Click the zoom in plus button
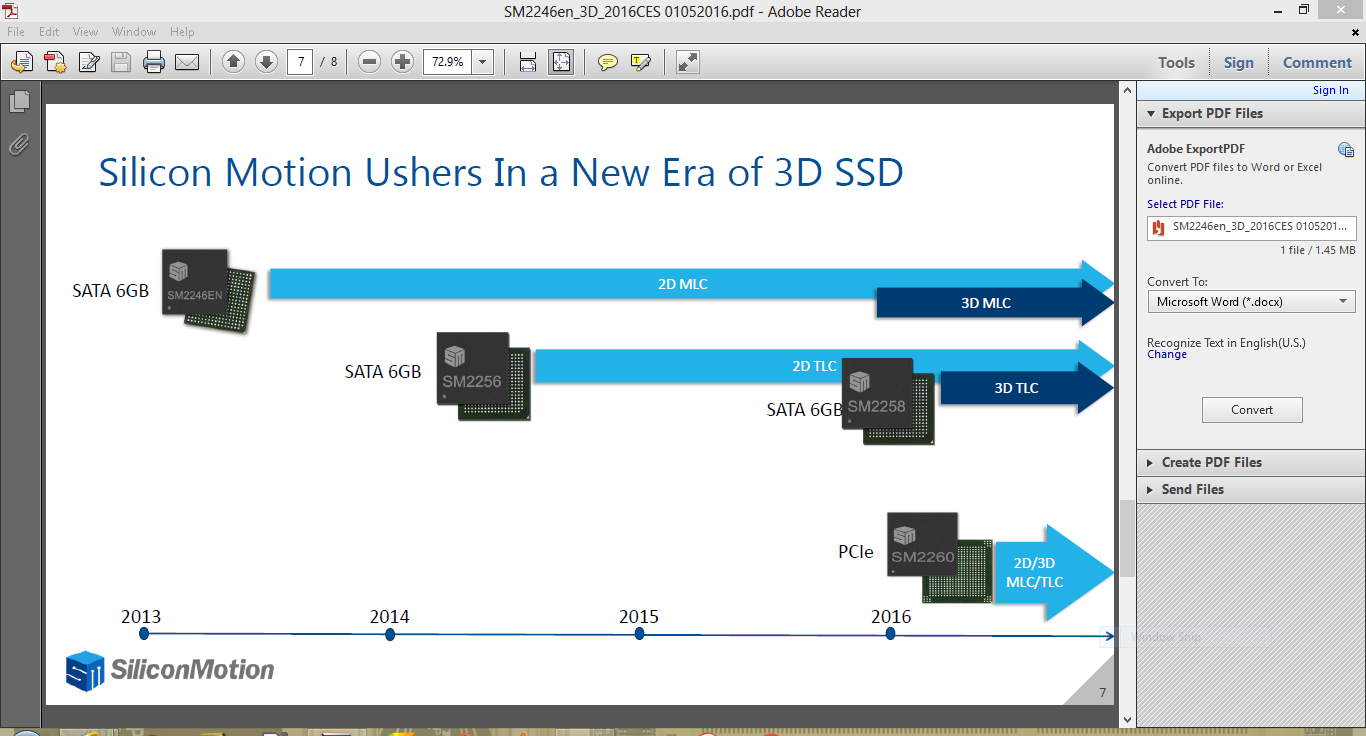1366x736 pixels. 403,62
